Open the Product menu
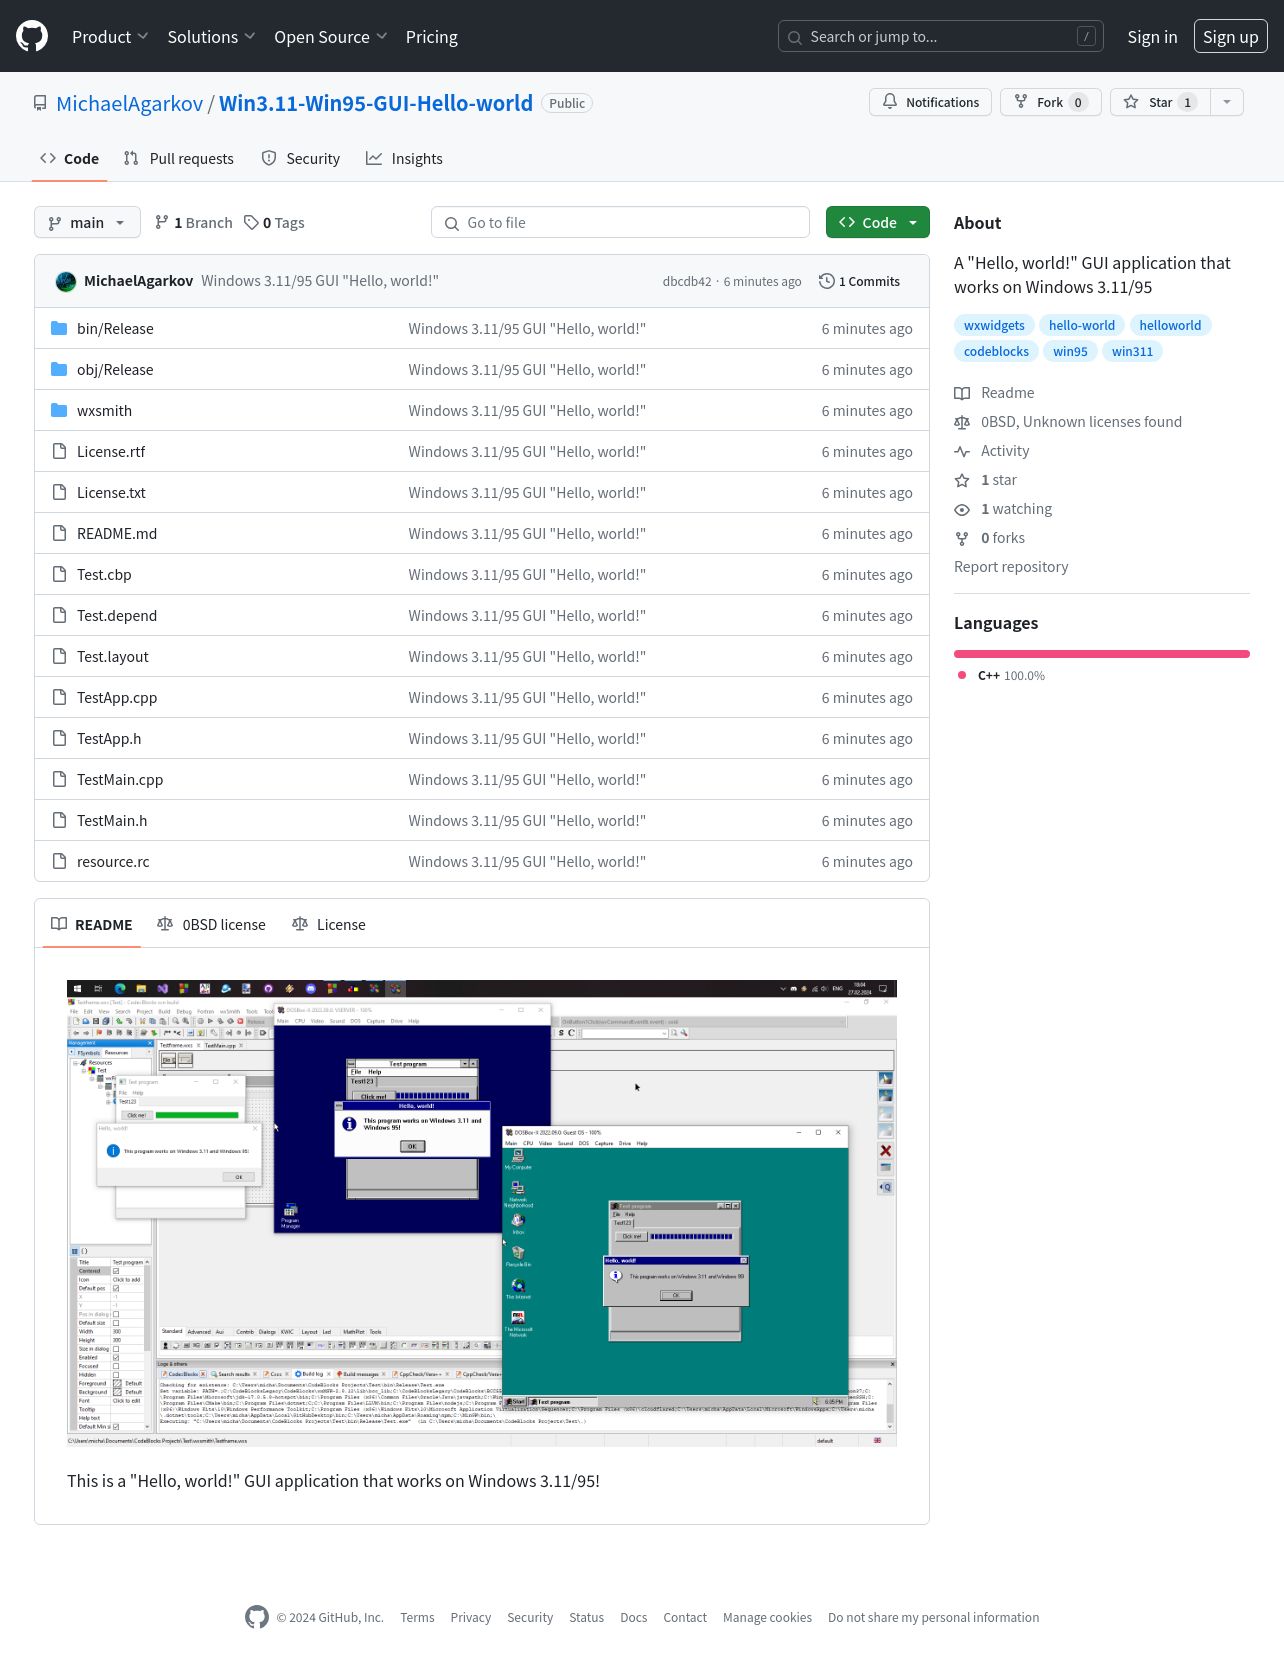This screenshot has width=1284, height=1673. pos(110,37)
